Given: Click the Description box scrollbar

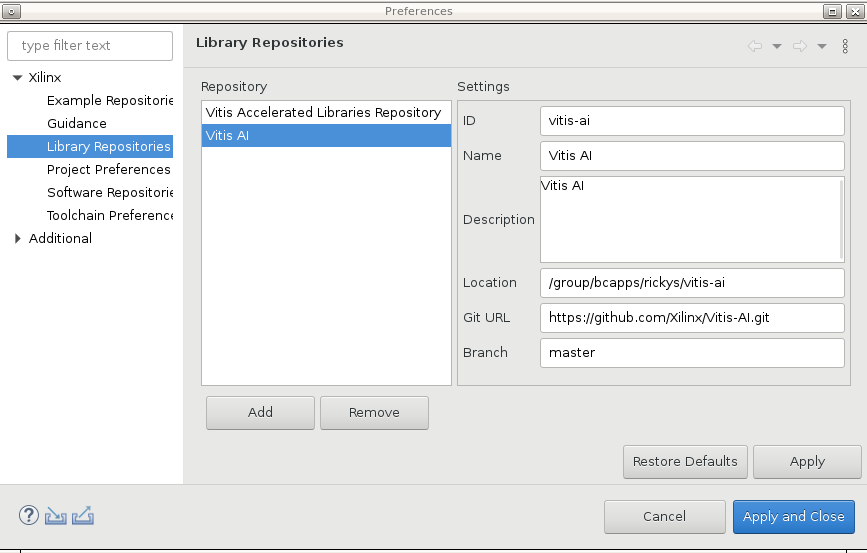Looking at the screenshot, I should point(843,219).
